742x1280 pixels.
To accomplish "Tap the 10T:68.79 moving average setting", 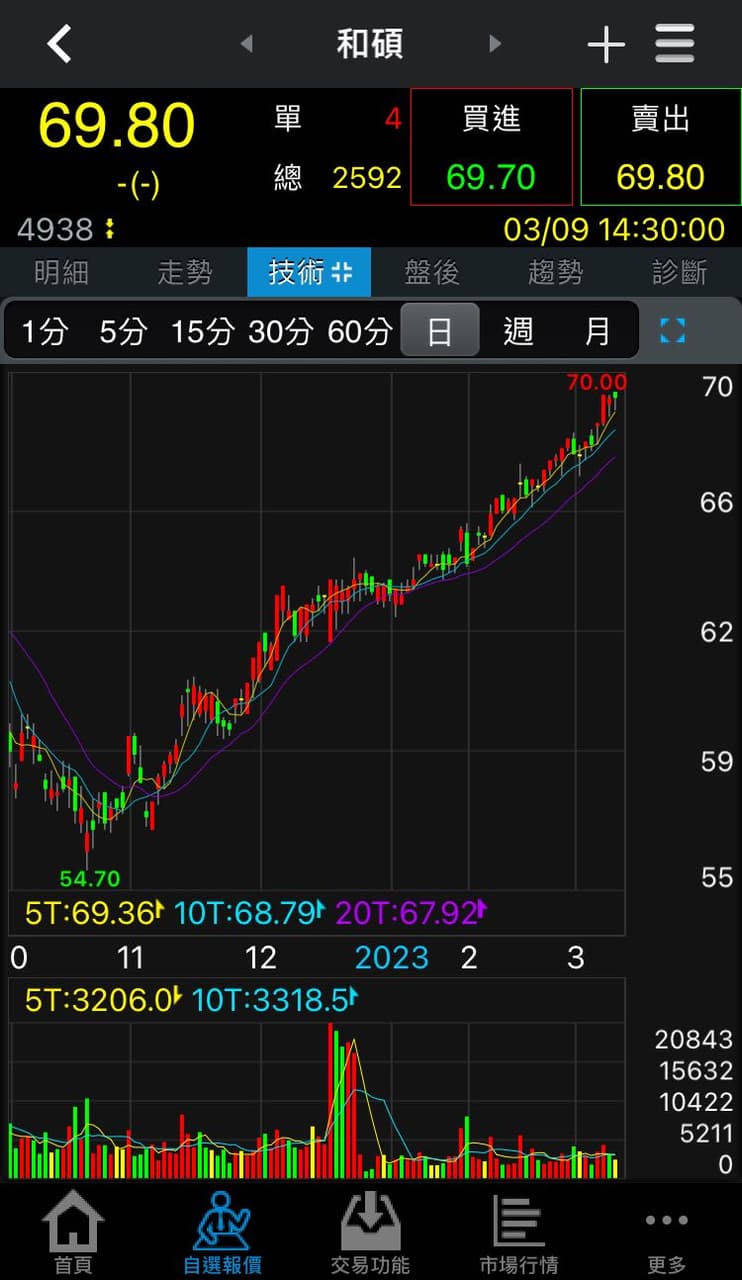I will click(x=250, y=912).
